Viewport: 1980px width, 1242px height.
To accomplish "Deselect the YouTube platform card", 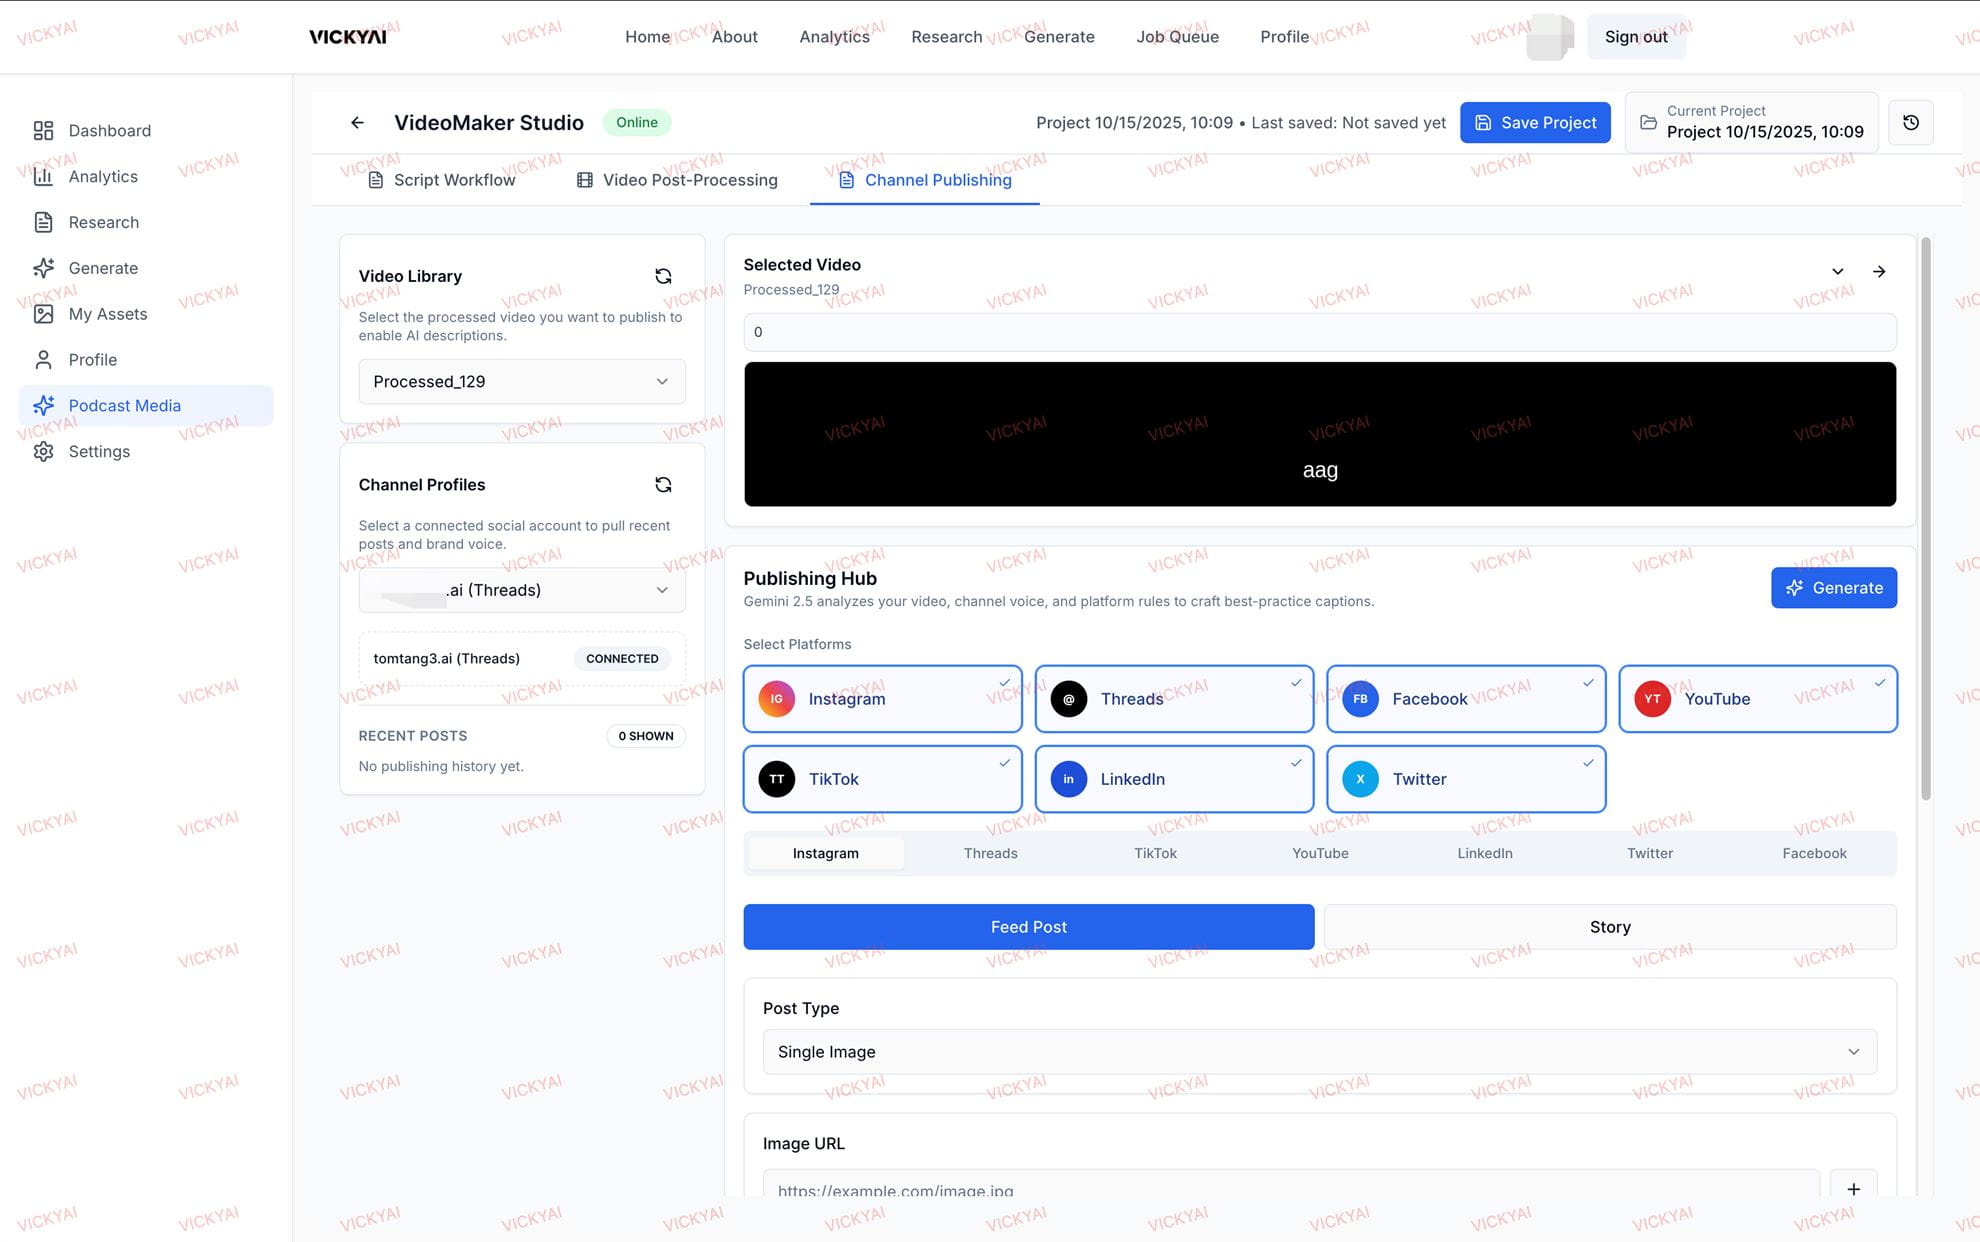I will coord(1757,699).
